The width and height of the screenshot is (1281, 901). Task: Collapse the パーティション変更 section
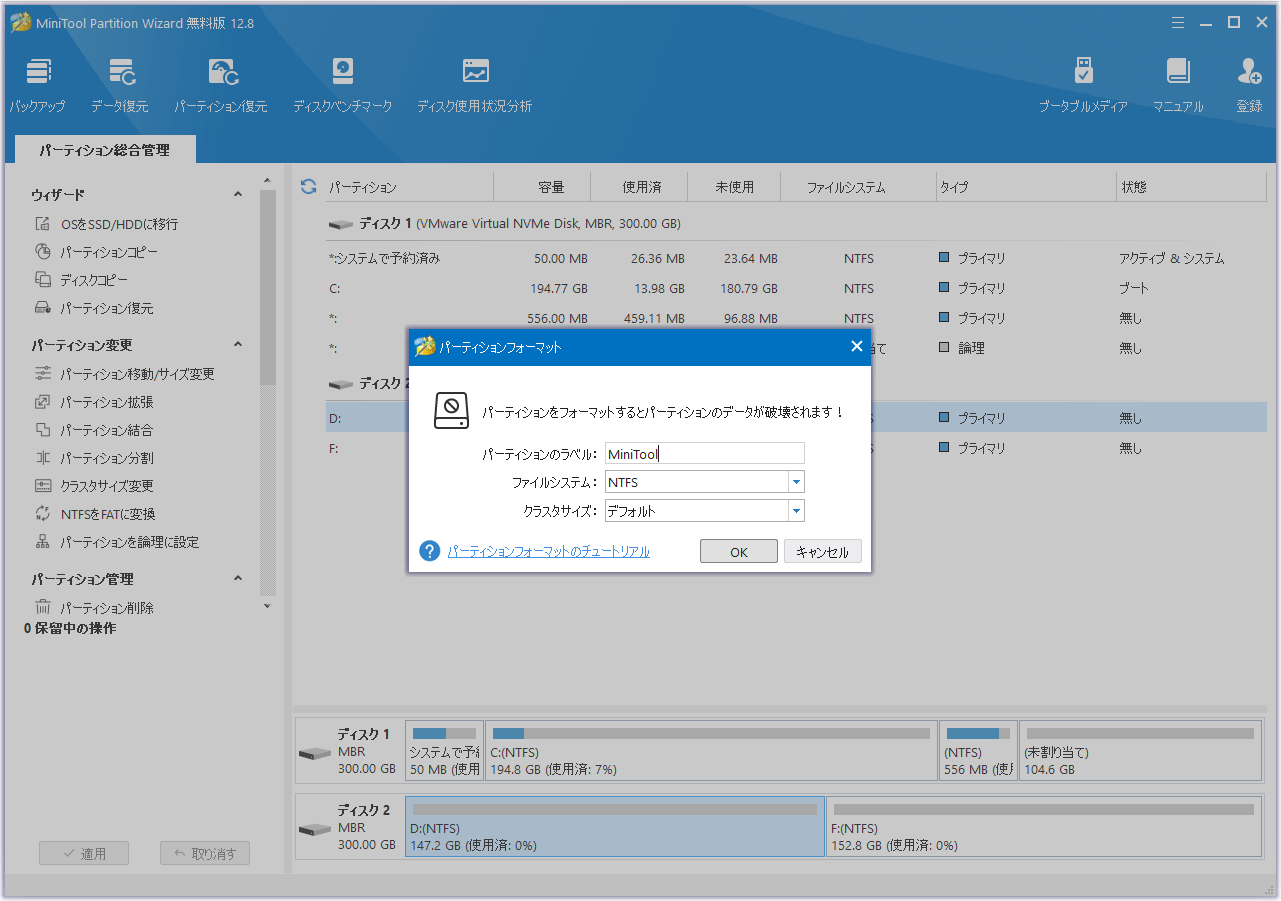click(x=238, y=345)
